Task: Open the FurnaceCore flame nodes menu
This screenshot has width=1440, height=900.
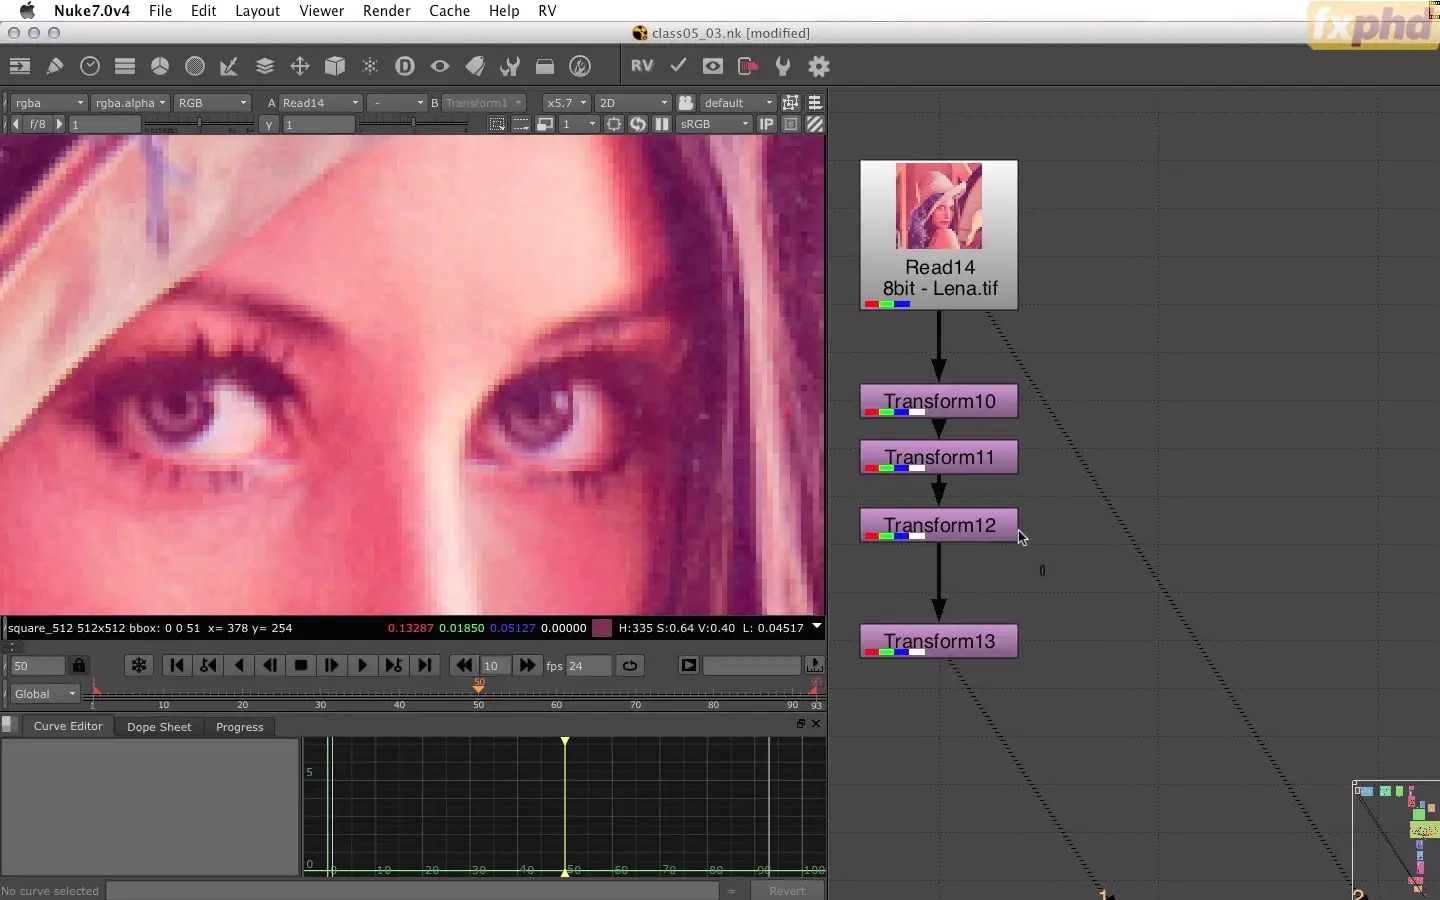Action: pyautogui.click(x=580, y=66)
